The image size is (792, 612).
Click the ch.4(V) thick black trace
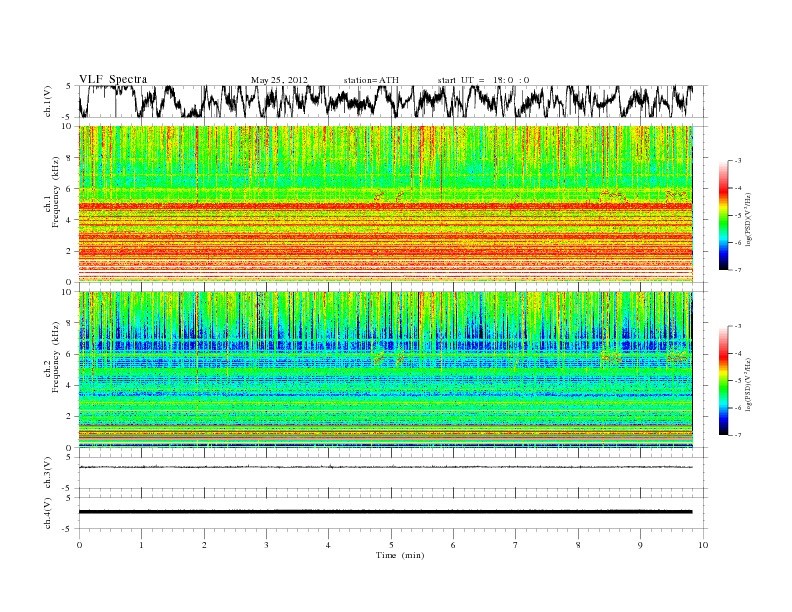(386, 512)
